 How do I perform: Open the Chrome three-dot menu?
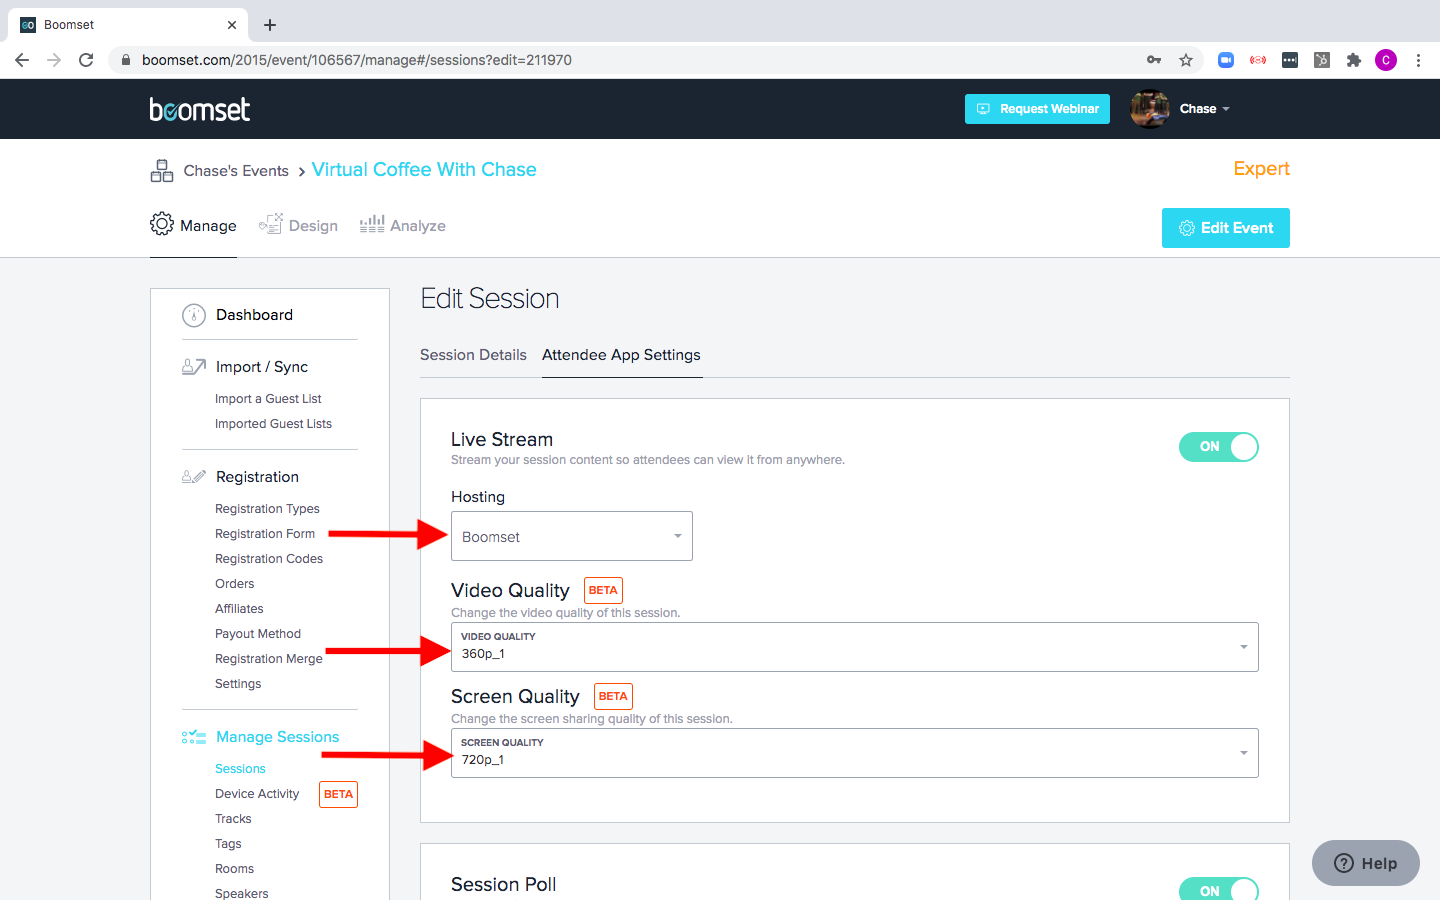coord(1418,60)
